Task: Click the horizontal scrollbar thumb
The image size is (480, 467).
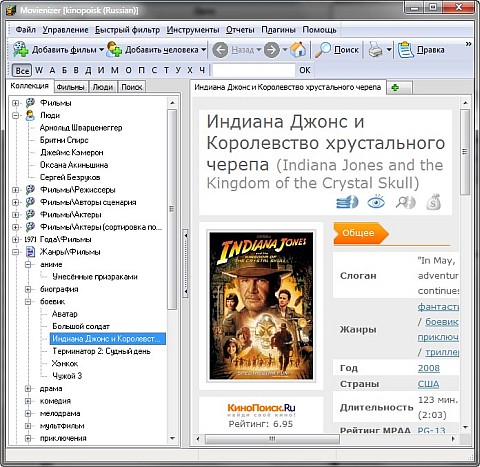Action: tap(272, 439)
